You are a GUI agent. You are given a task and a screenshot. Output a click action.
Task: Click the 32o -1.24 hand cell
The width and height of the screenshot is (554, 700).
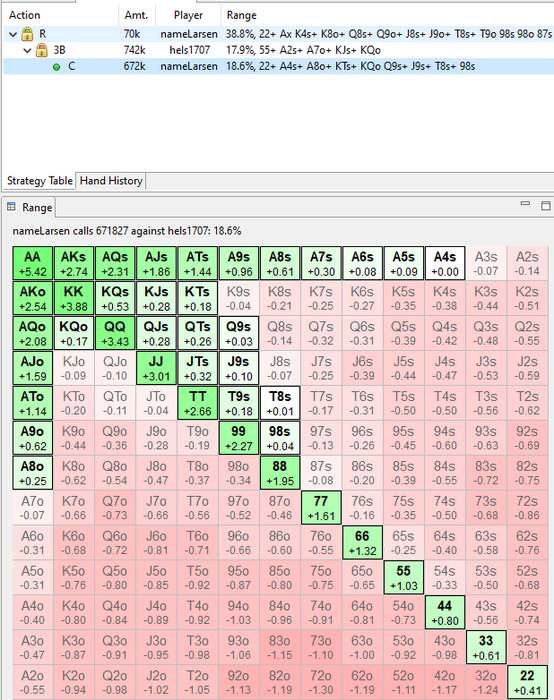486,682
